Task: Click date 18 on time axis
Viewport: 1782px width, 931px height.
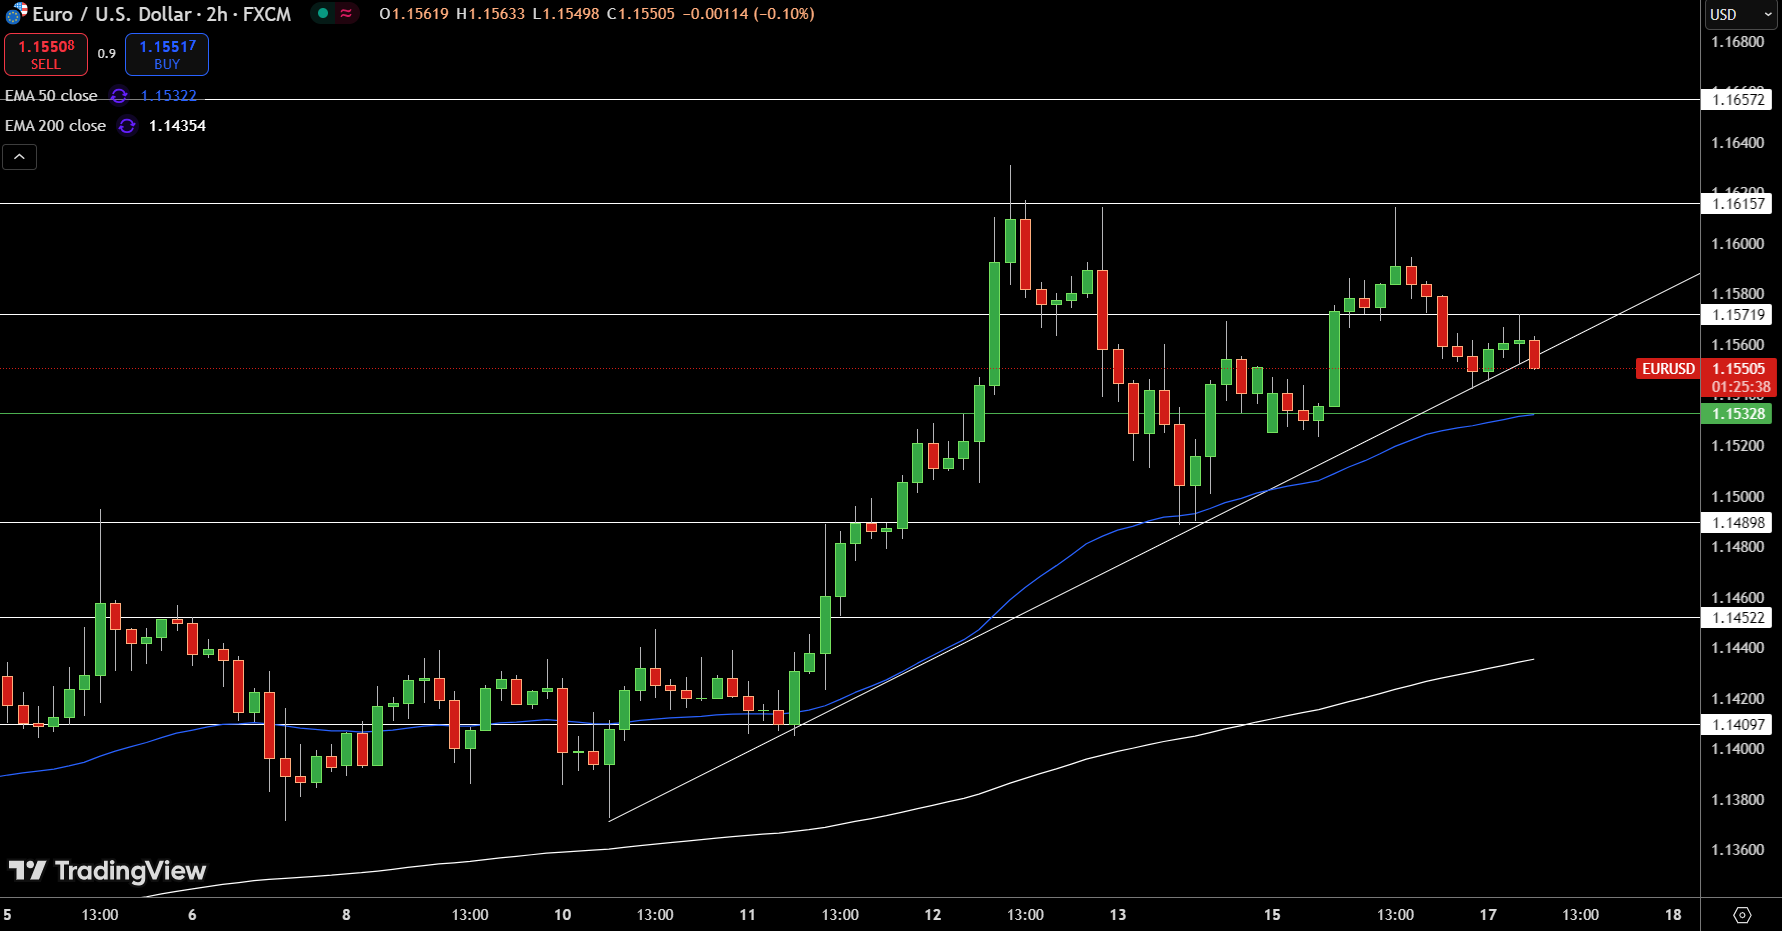Action: [1673, 915]
